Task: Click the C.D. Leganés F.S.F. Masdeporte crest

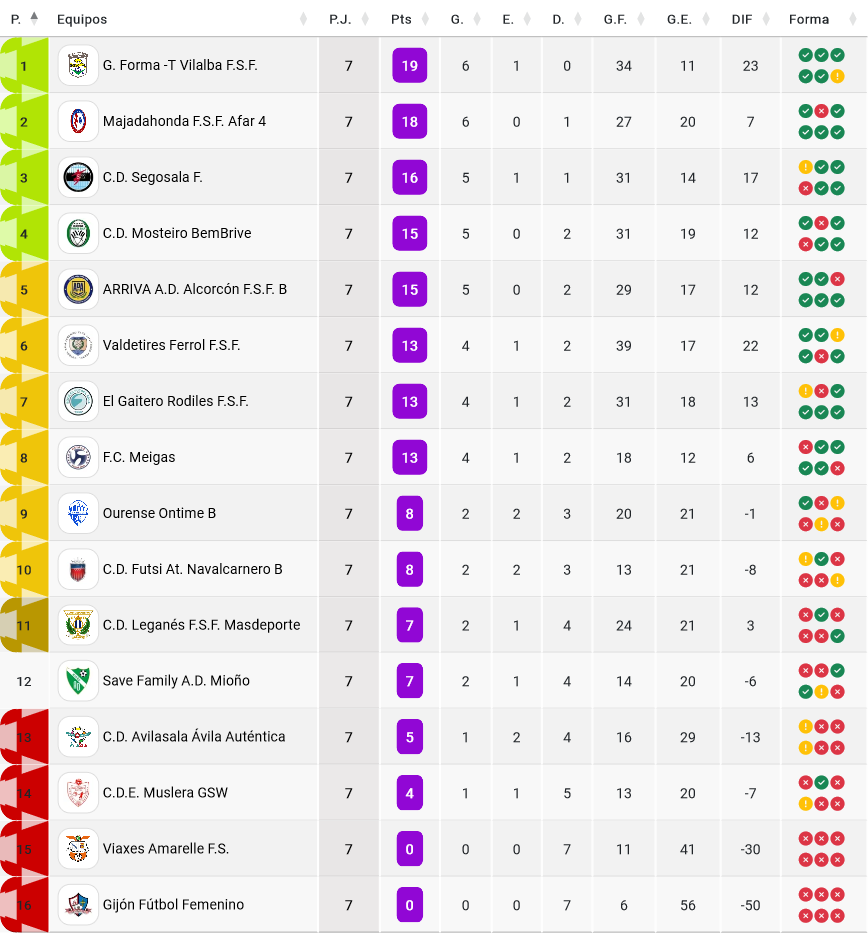Action: (78, 625)
